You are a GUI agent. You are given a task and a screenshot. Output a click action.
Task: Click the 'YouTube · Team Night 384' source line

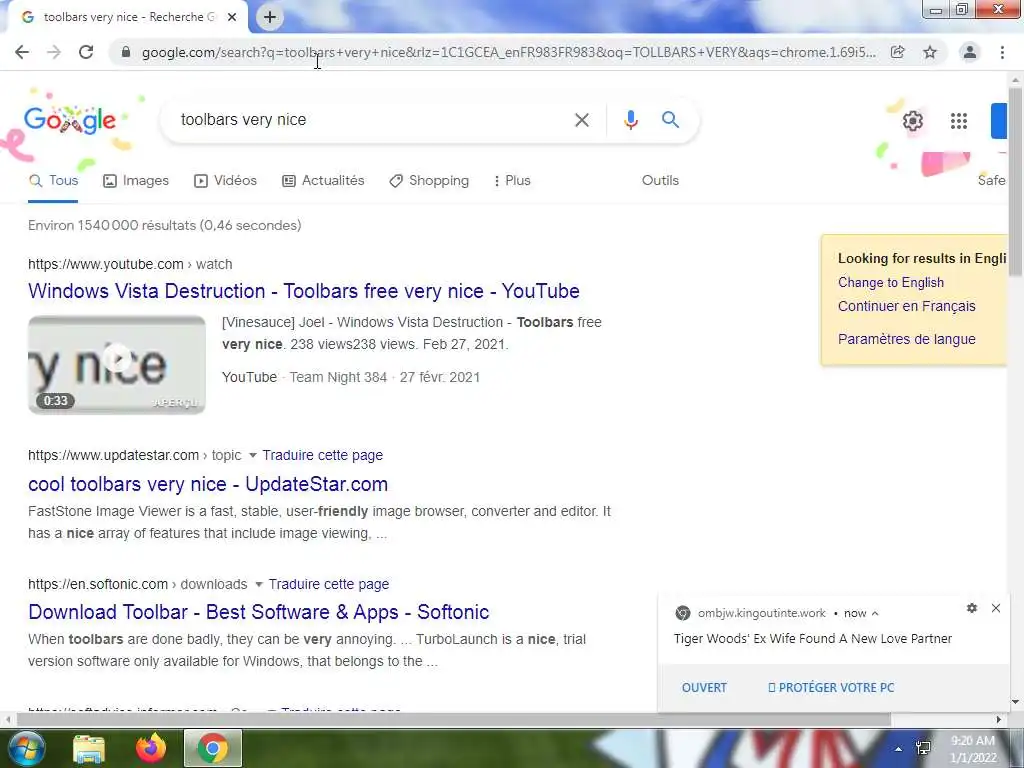click(351, 377)
